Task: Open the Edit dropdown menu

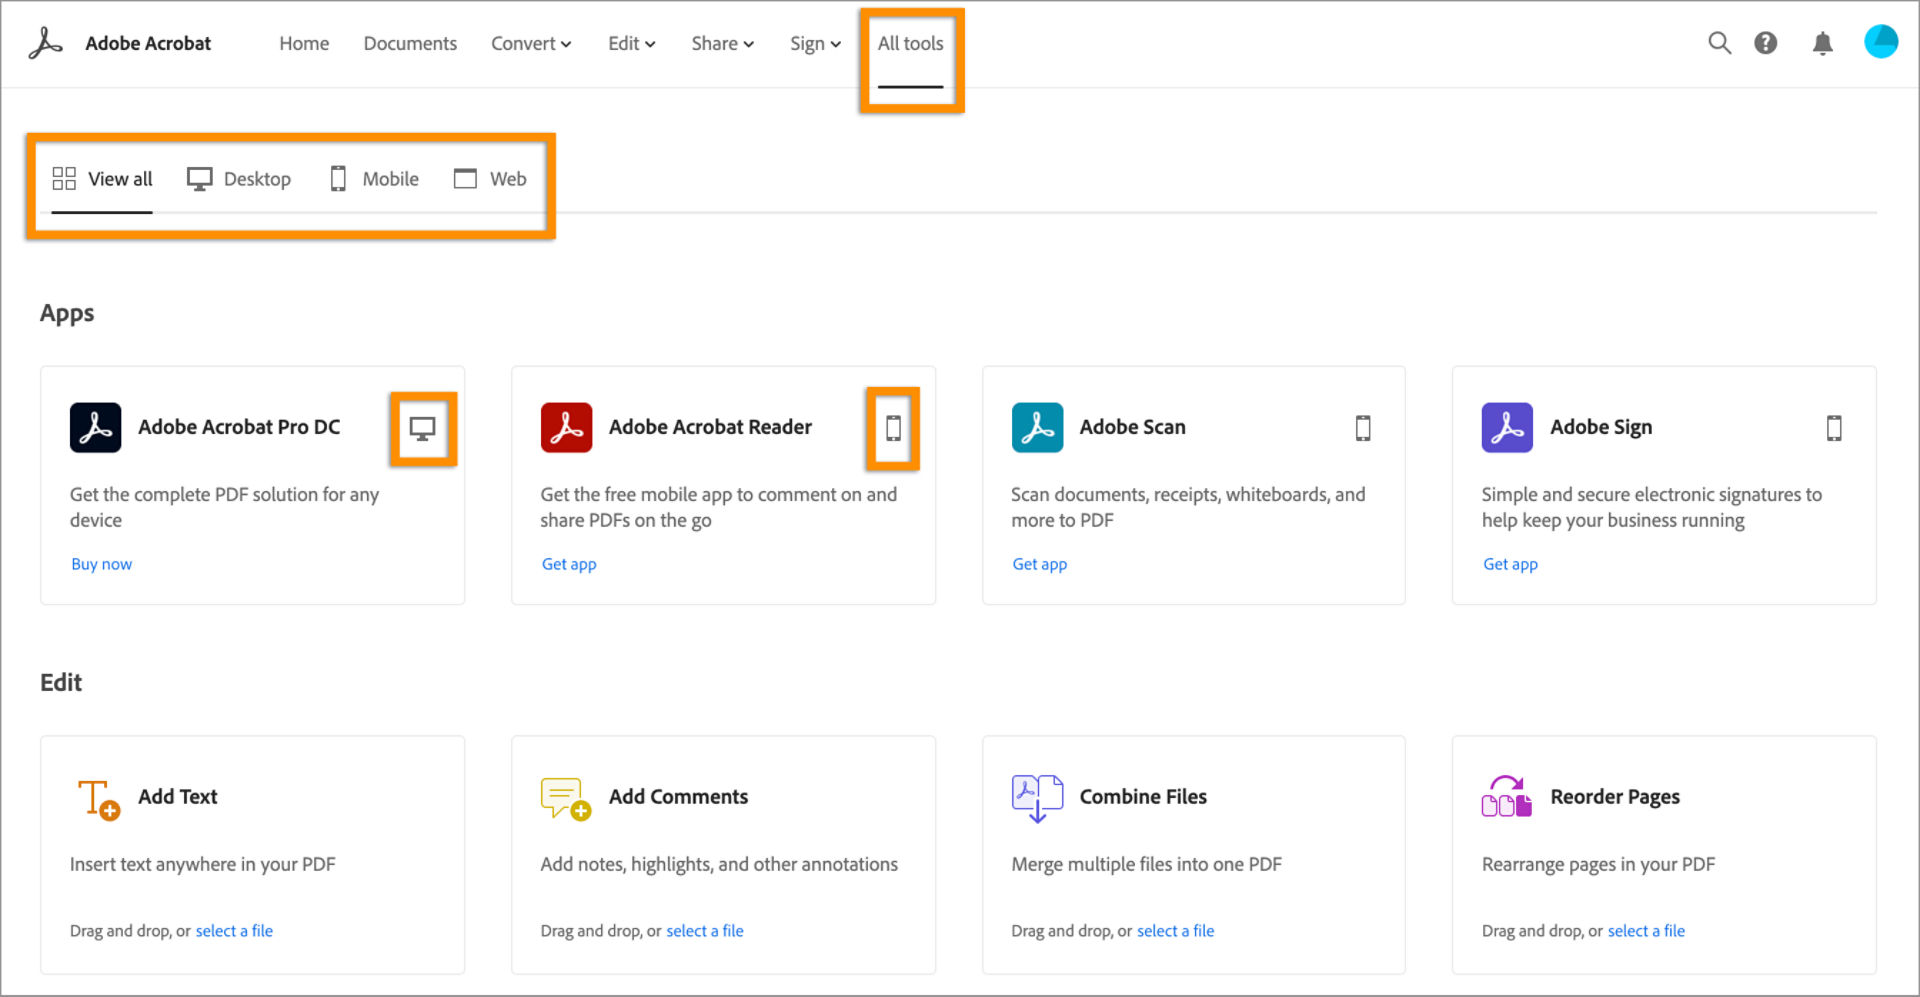Action: point(632,43)
